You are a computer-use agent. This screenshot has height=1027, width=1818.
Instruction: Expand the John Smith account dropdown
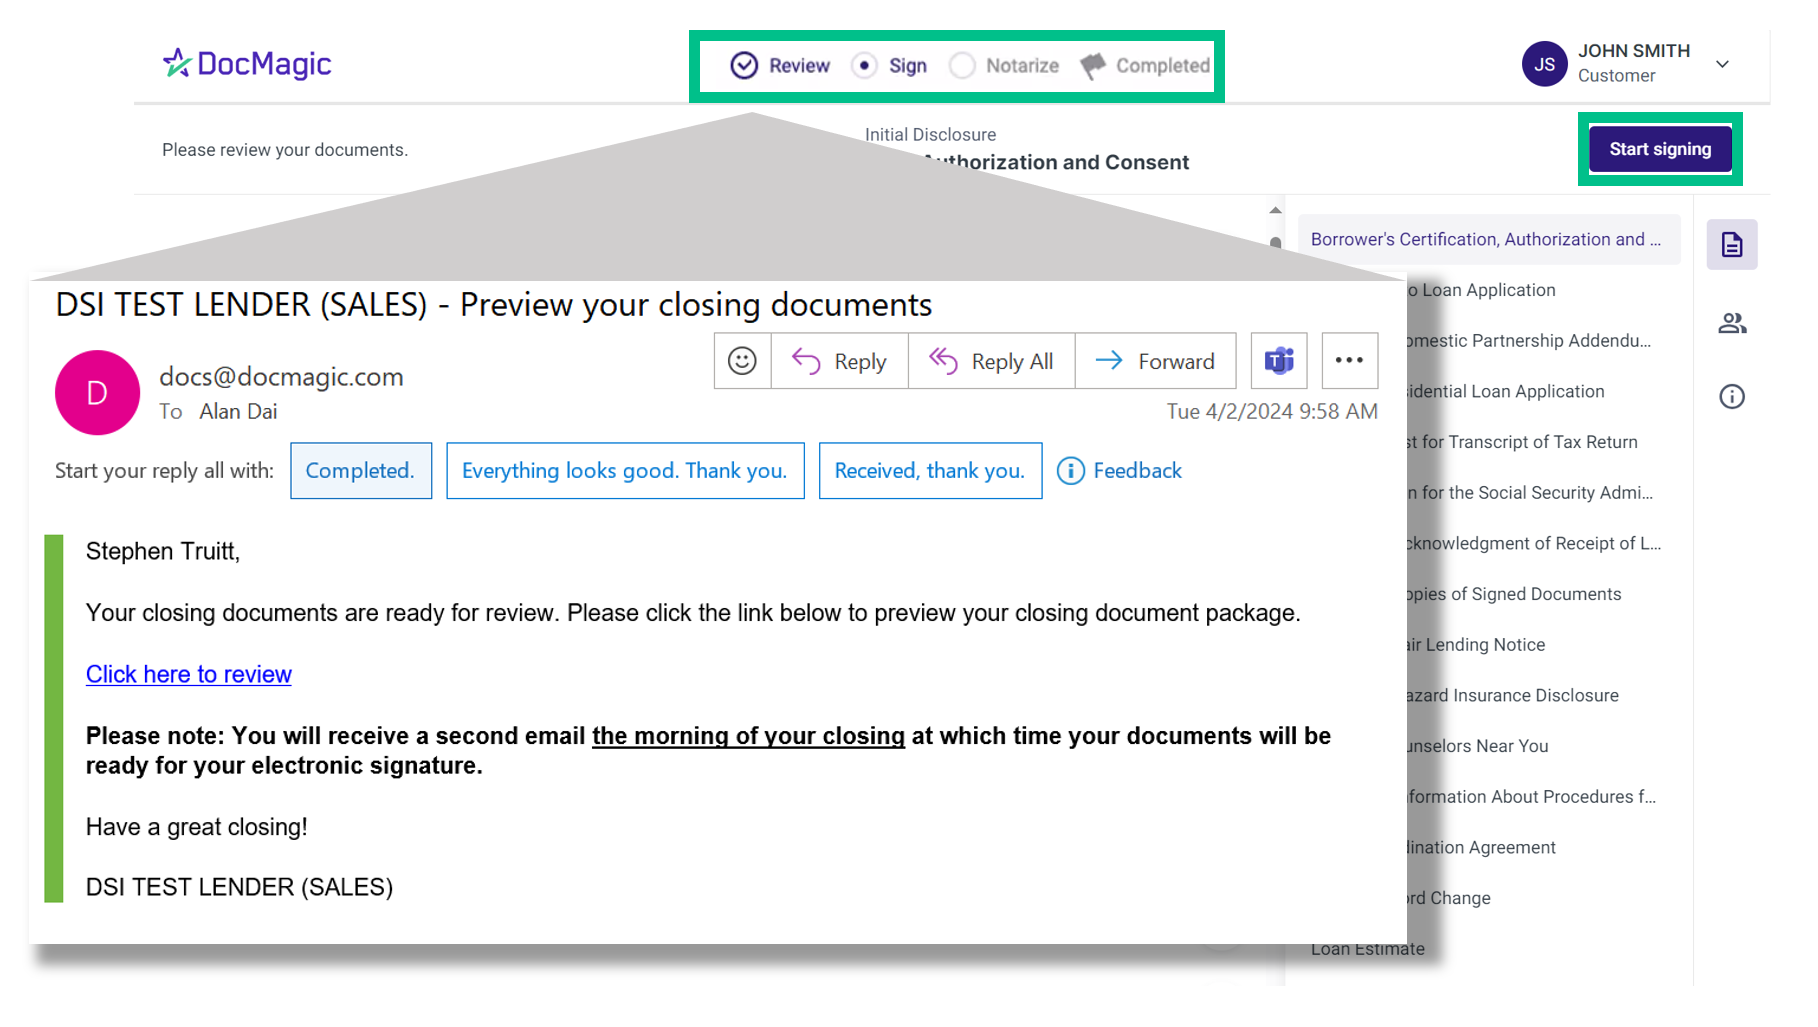1722,64
